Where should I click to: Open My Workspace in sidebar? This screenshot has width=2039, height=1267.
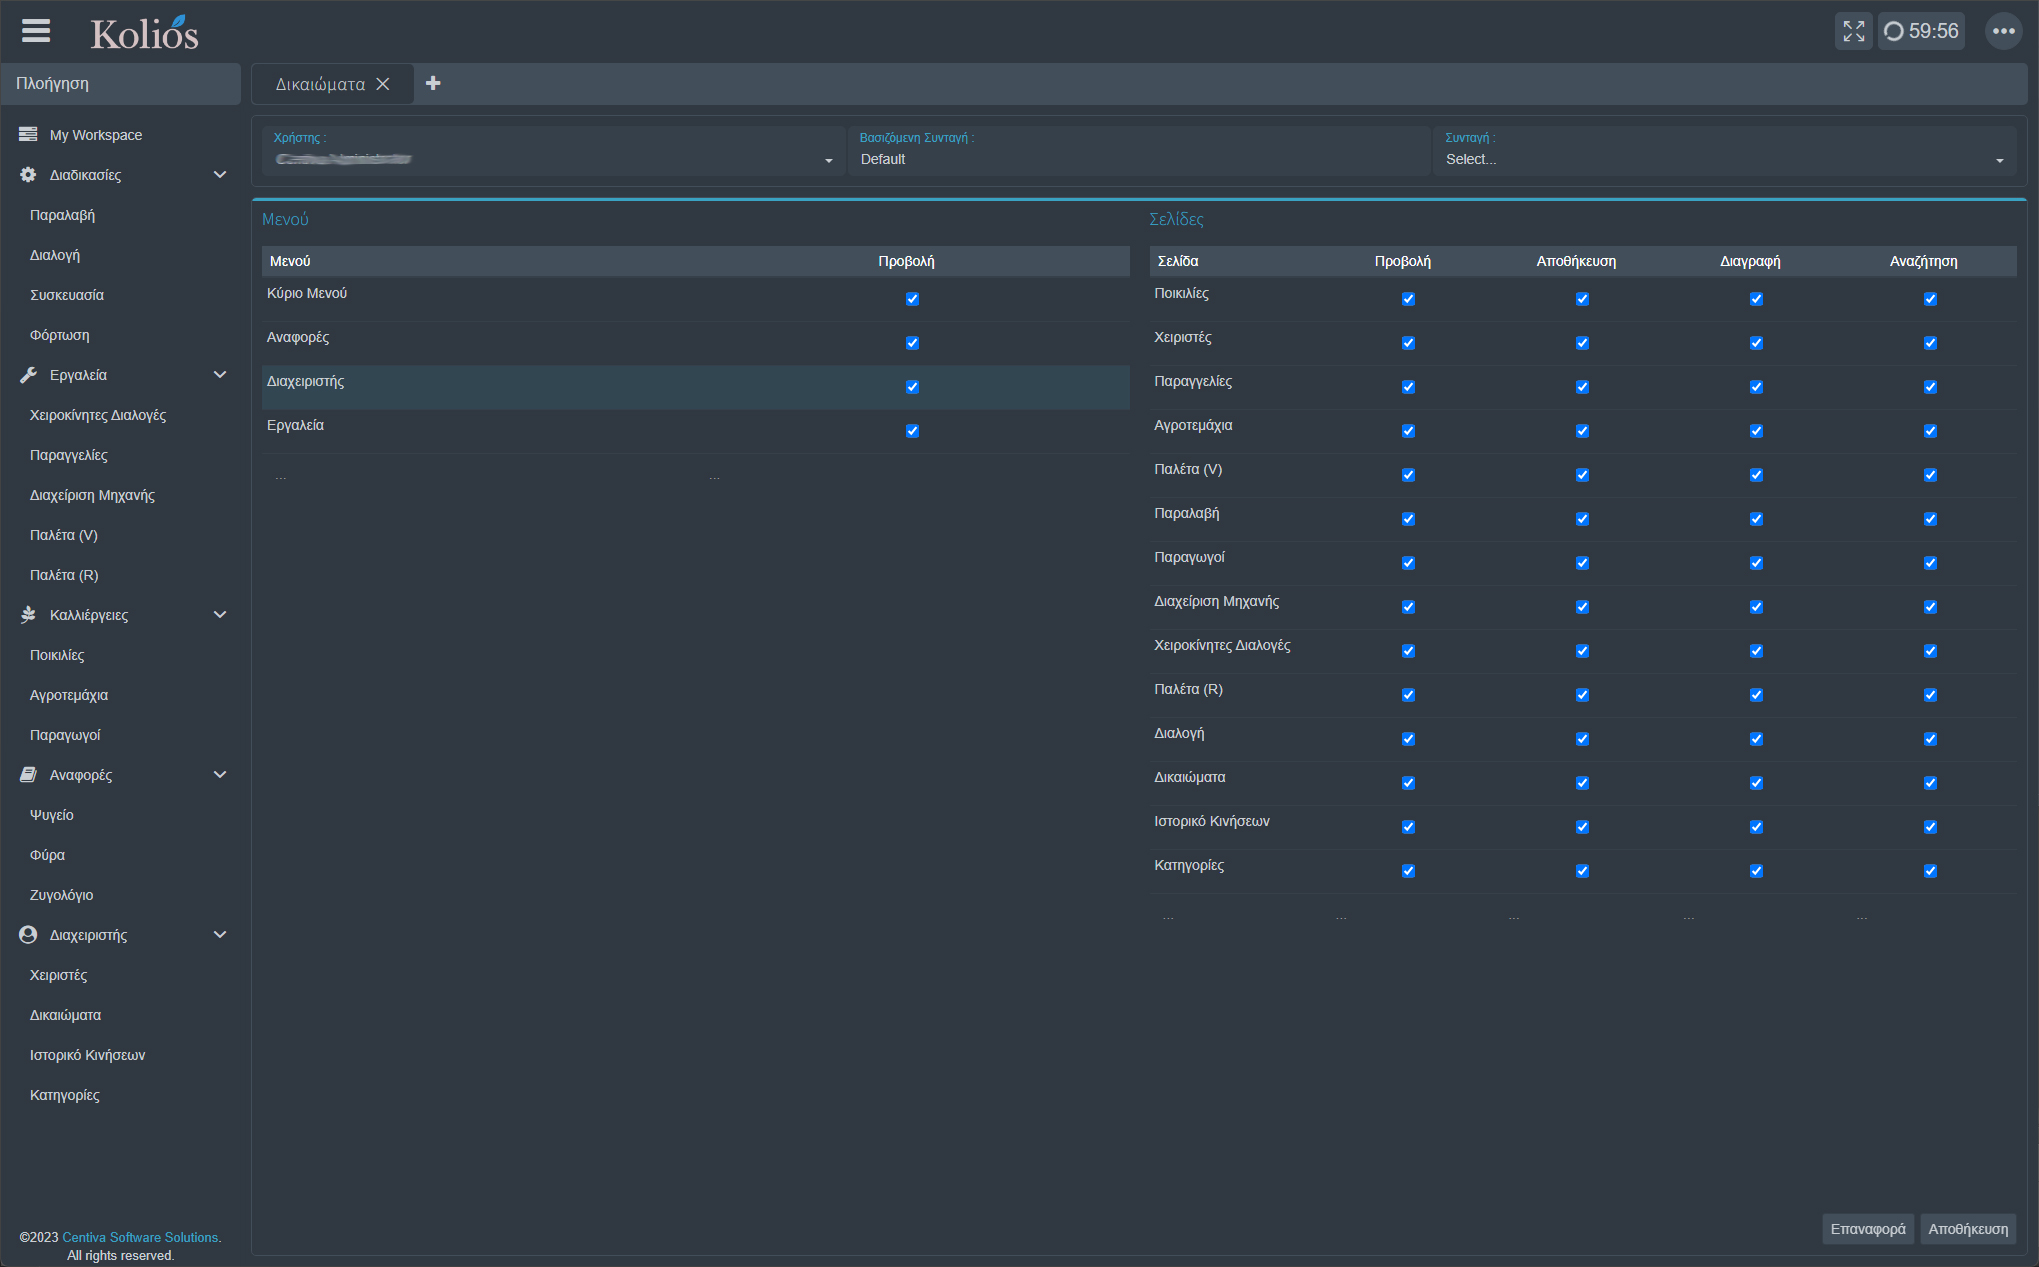pyautogui.click(x=96, y=134)
